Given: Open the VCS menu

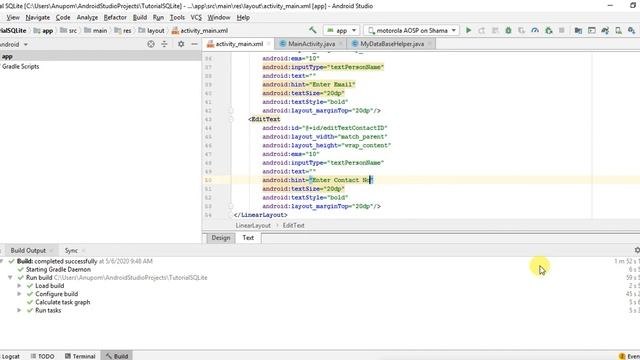Looking at the screenshot, I should [x=196, y=18].
